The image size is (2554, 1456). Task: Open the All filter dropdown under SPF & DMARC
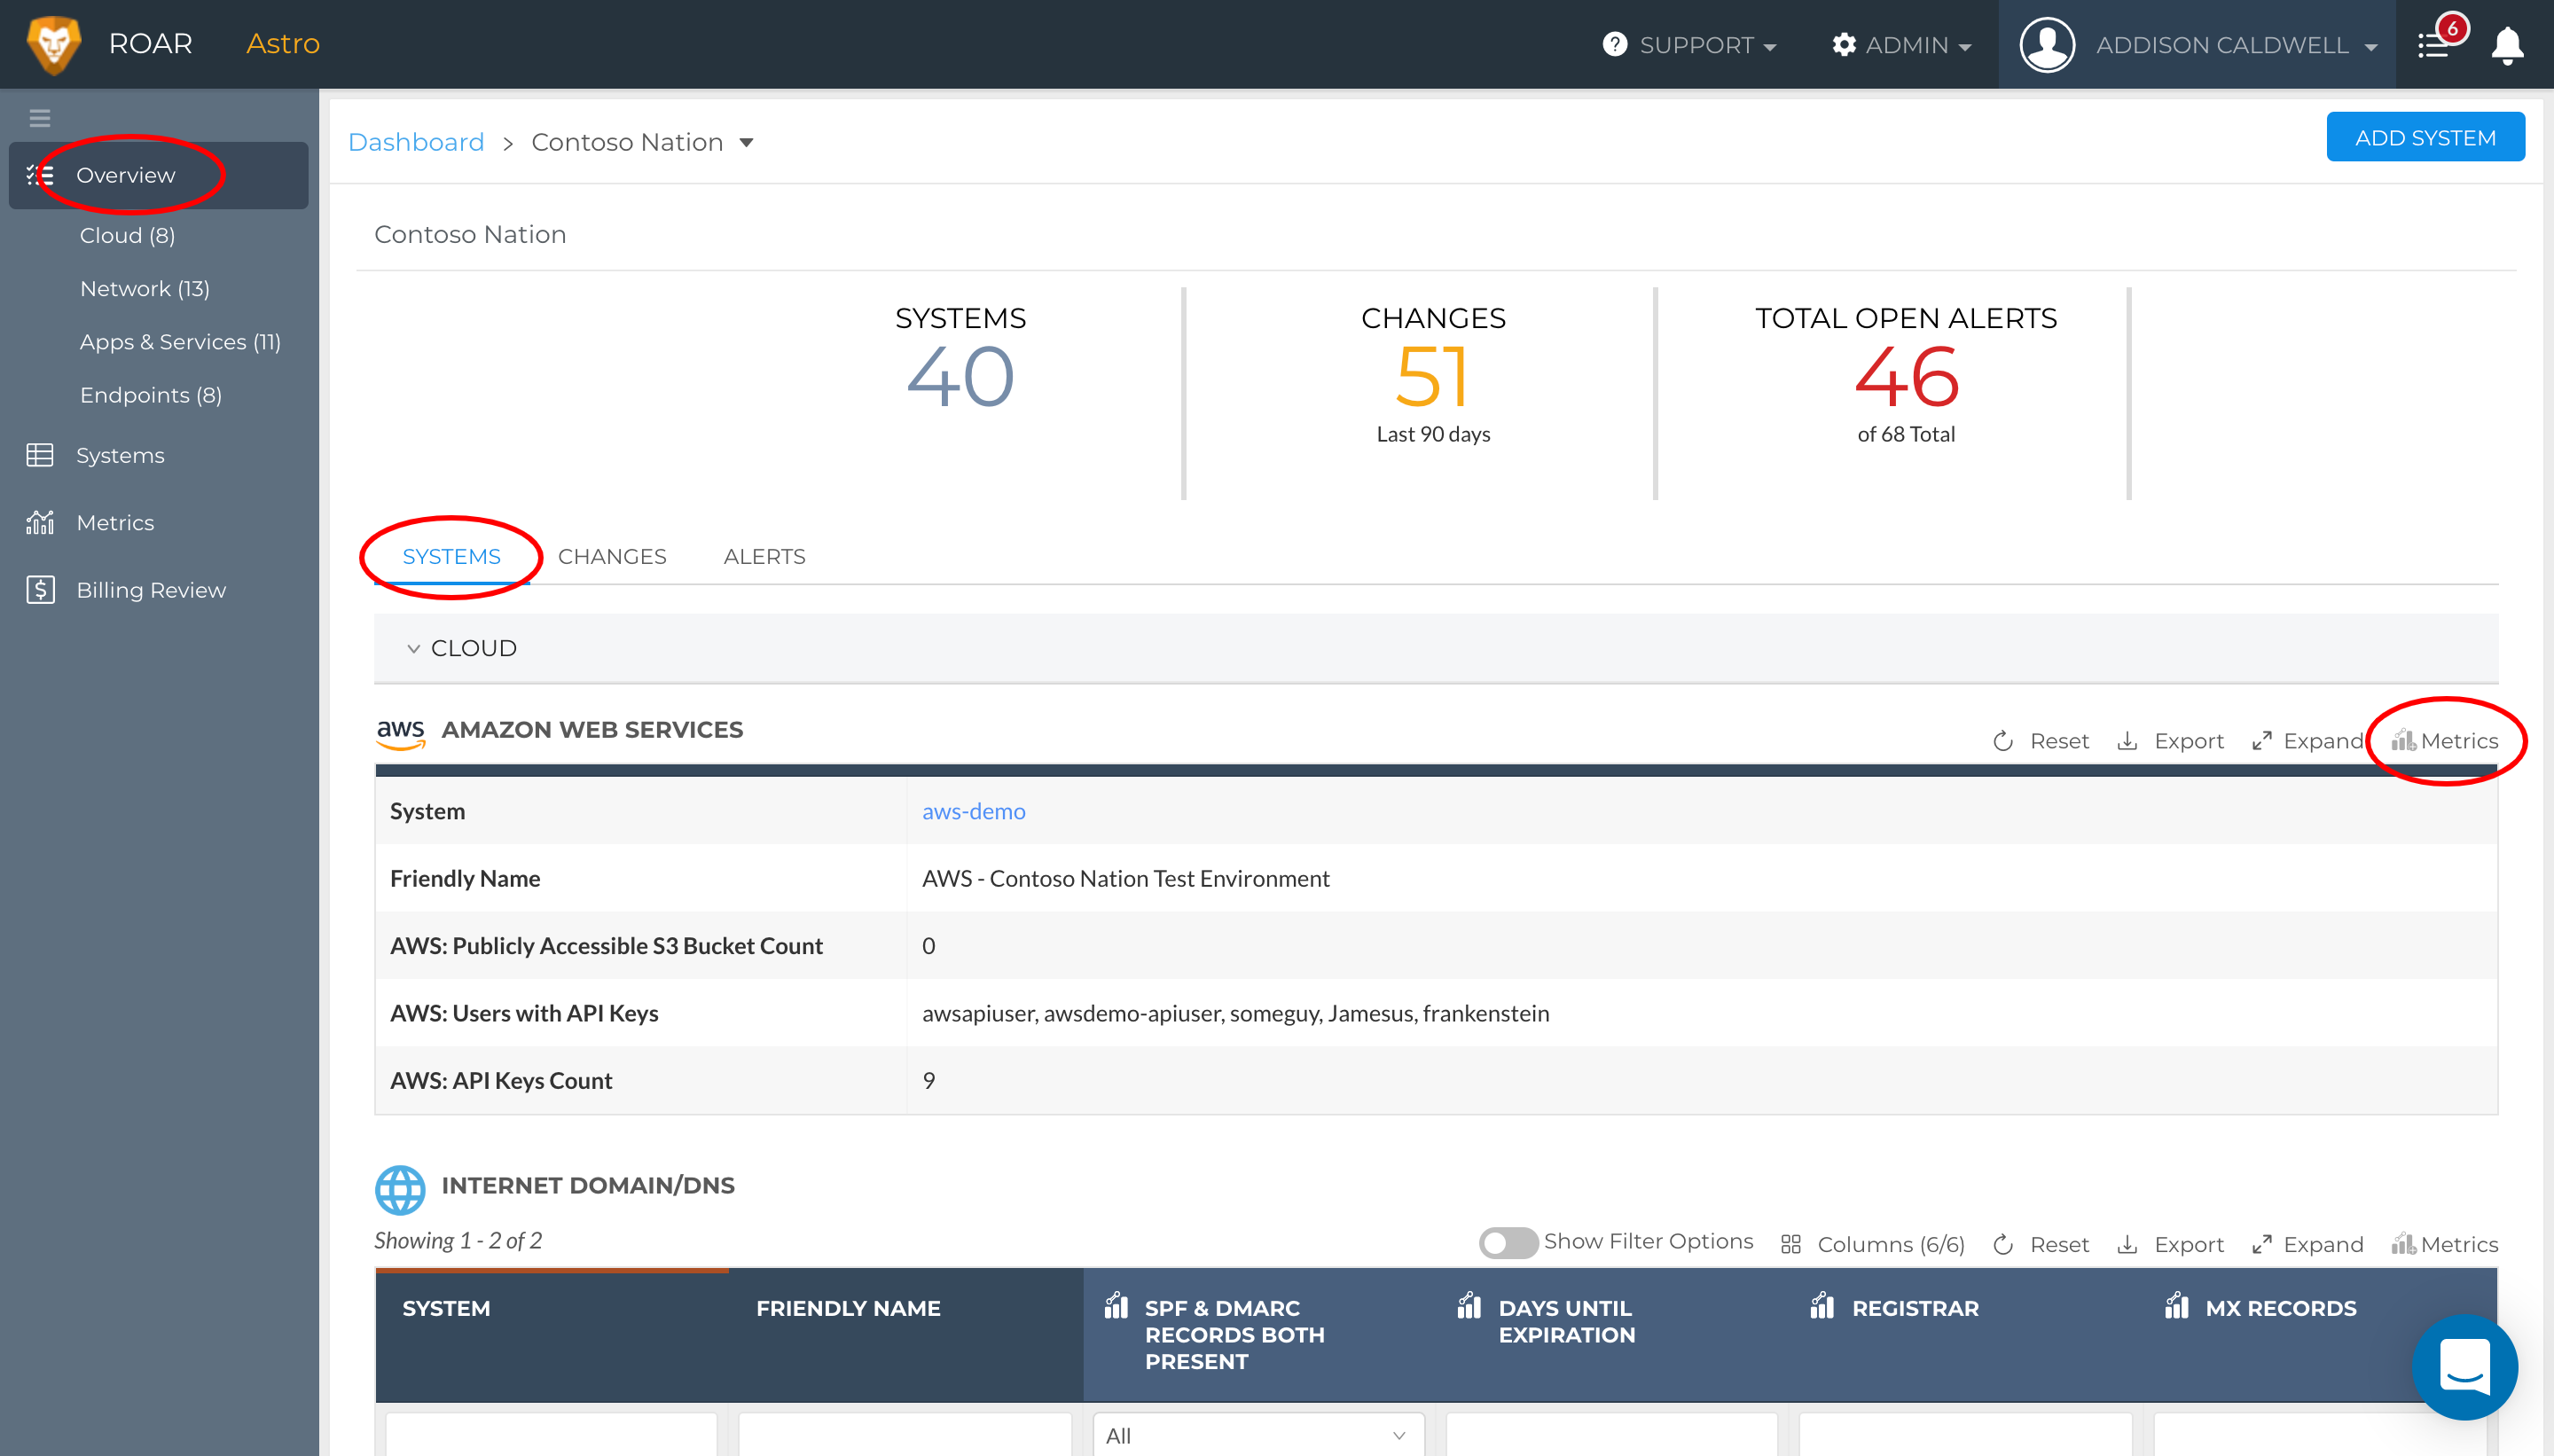point(1258,1434)
